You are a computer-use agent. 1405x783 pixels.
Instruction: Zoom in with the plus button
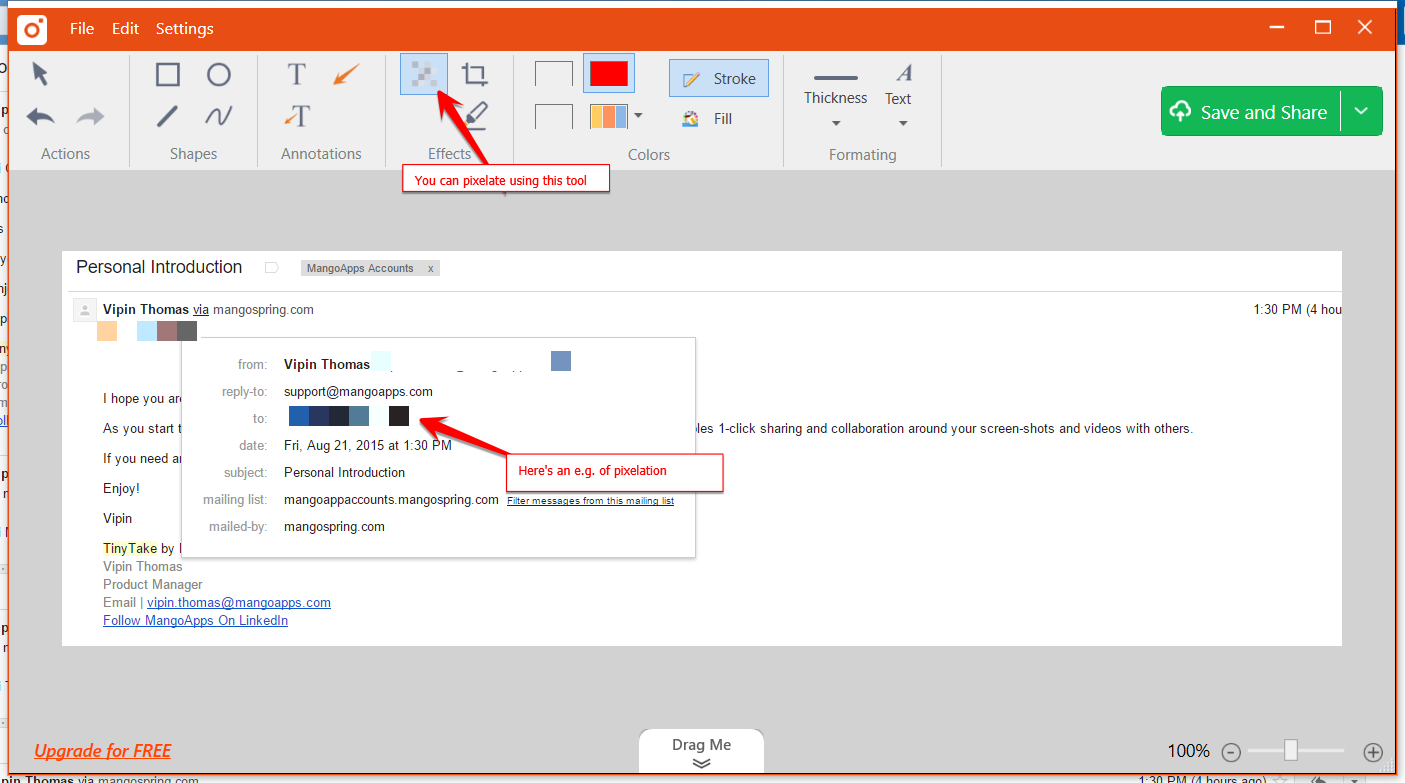click(1373, 752)
